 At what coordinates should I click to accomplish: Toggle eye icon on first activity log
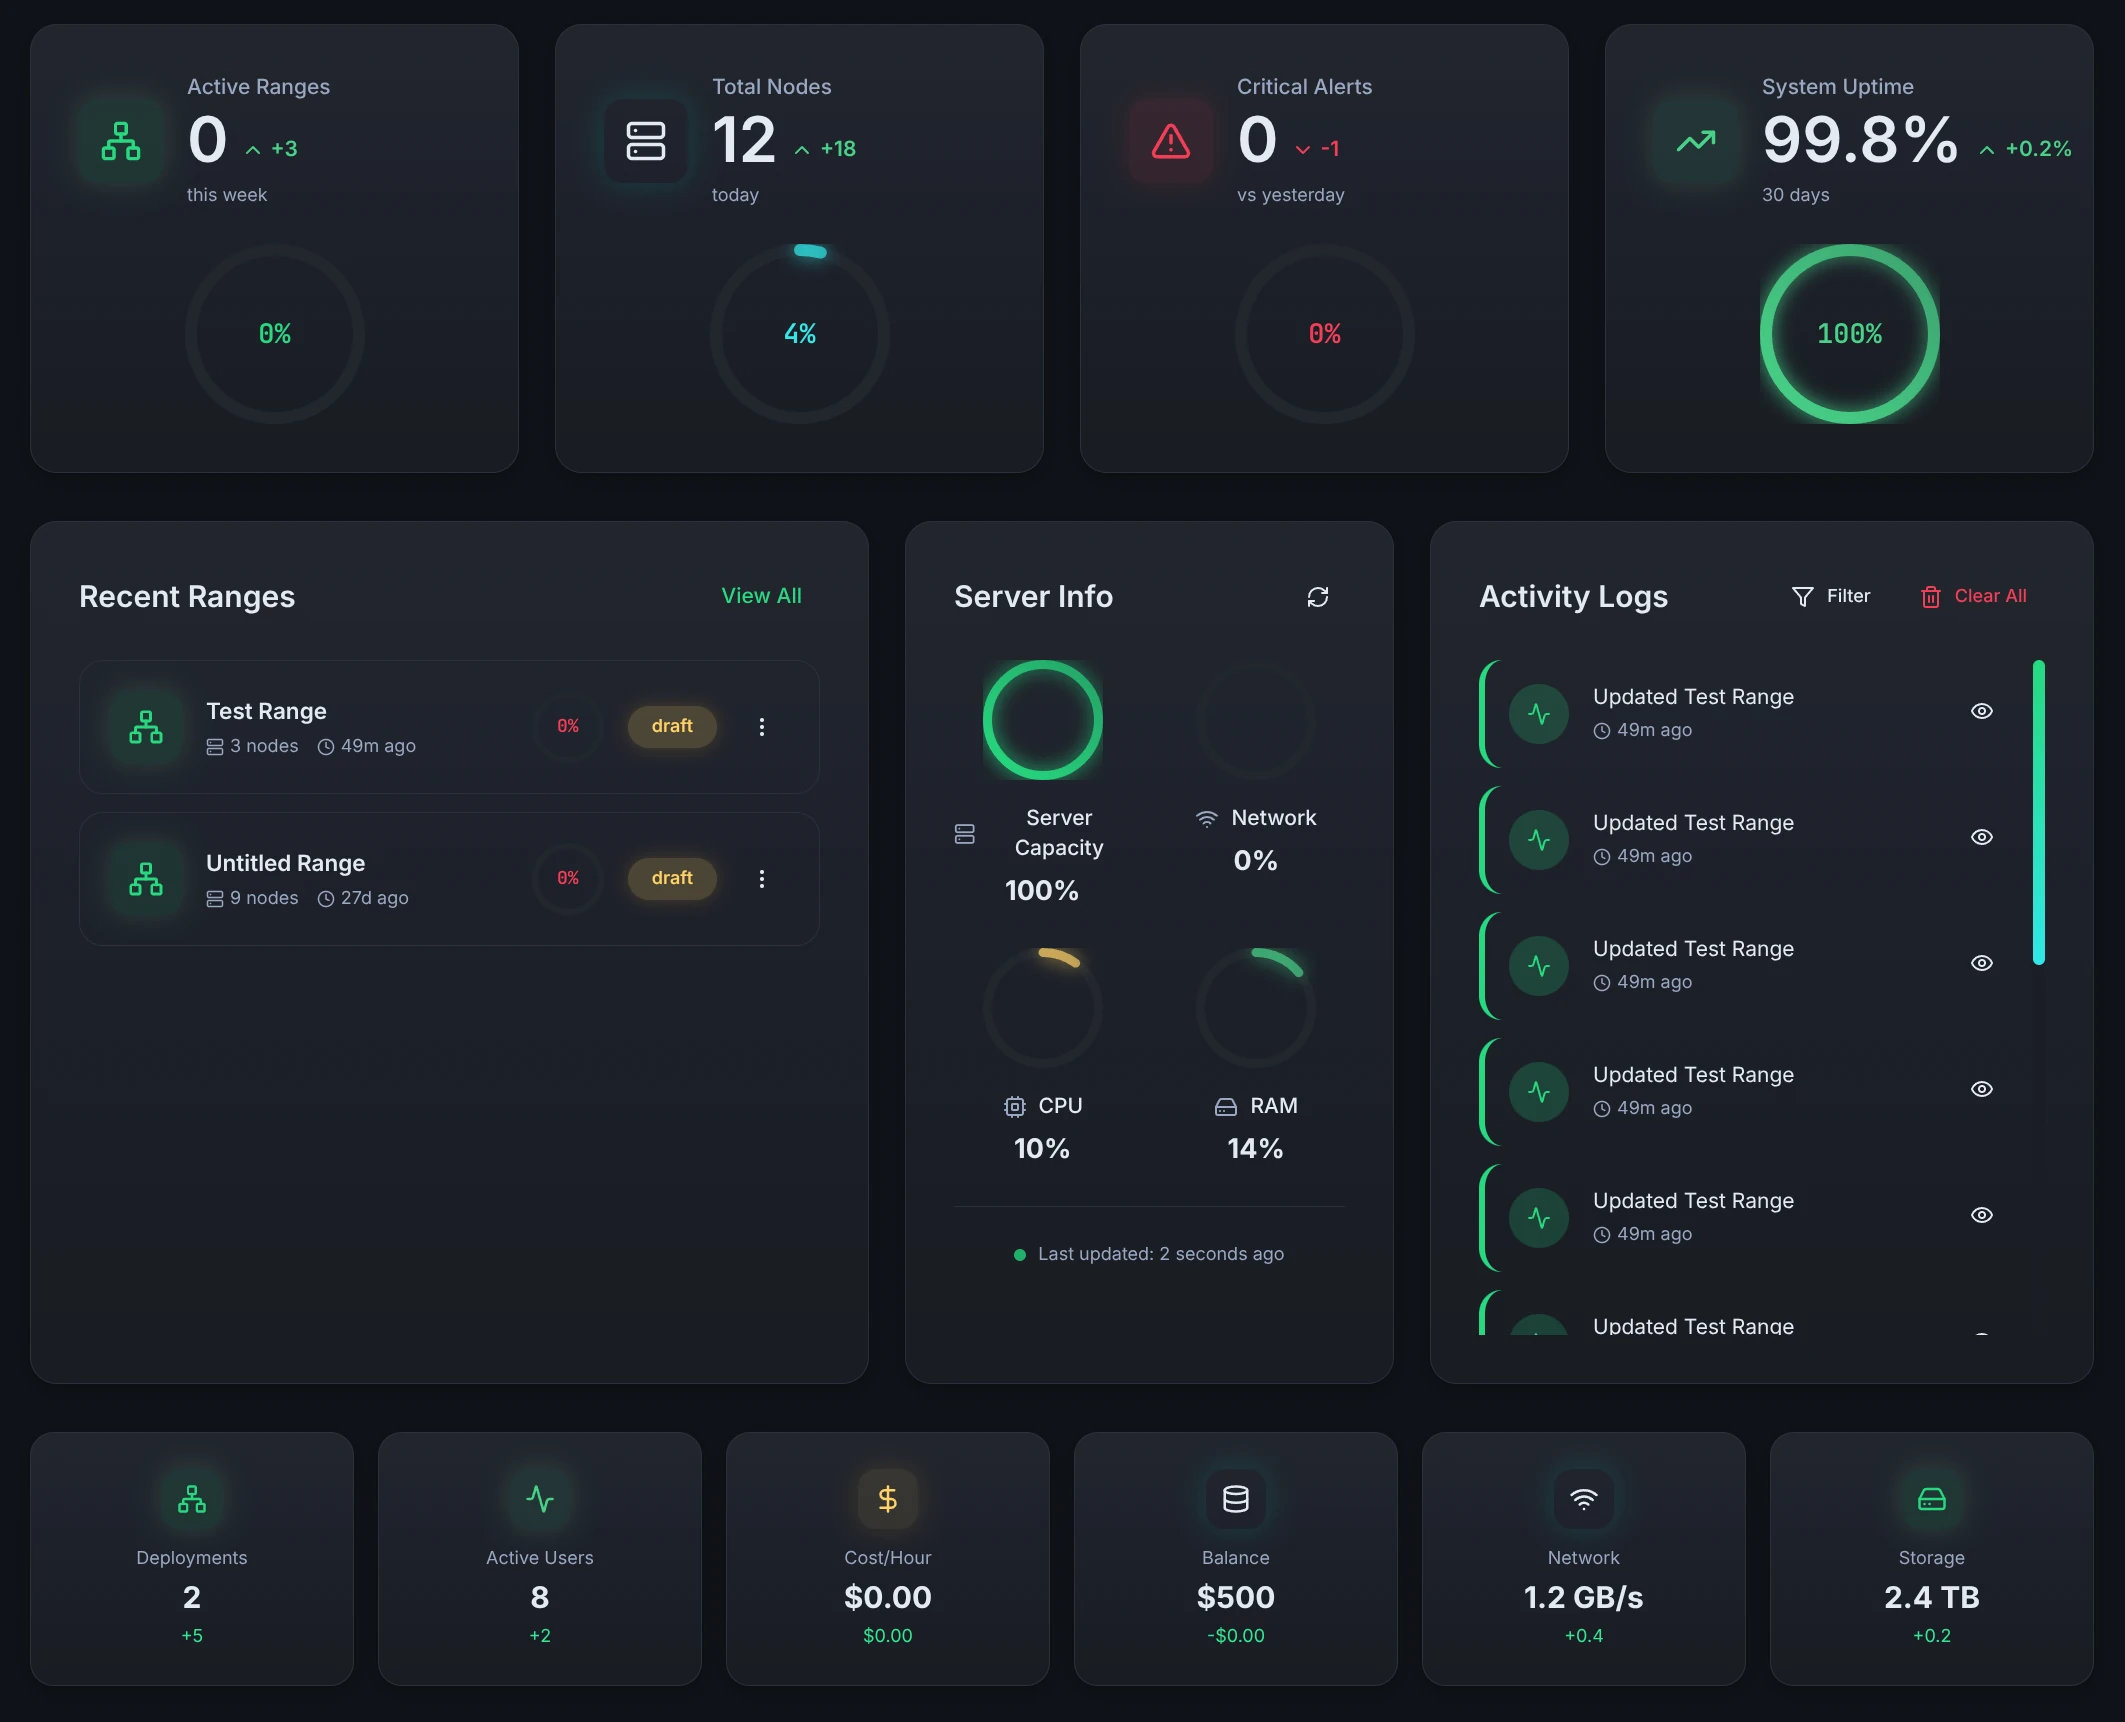(x=1981, y=711)
